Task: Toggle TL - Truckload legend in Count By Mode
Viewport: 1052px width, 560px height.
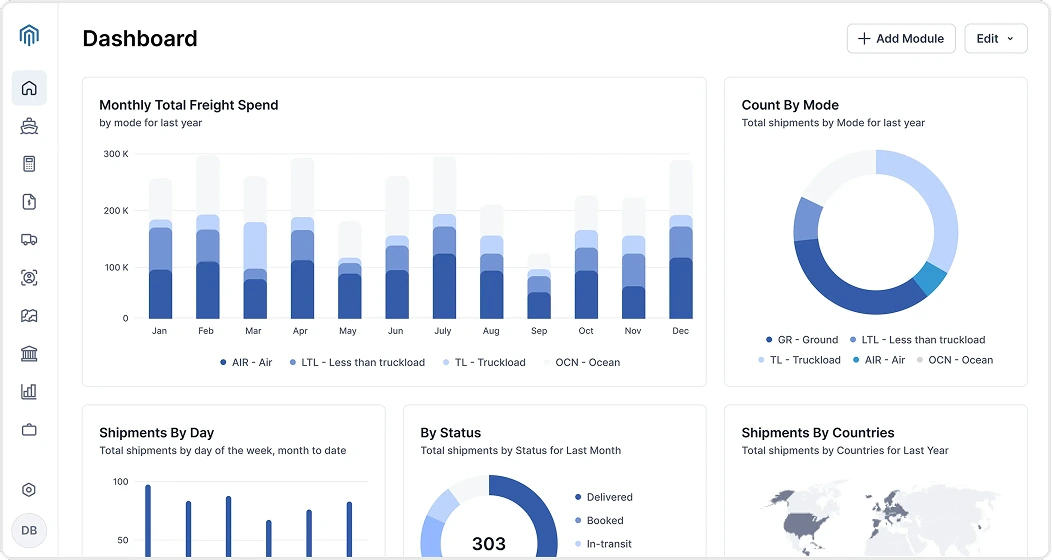Action: pyautogui.click(x=799, y=360)
